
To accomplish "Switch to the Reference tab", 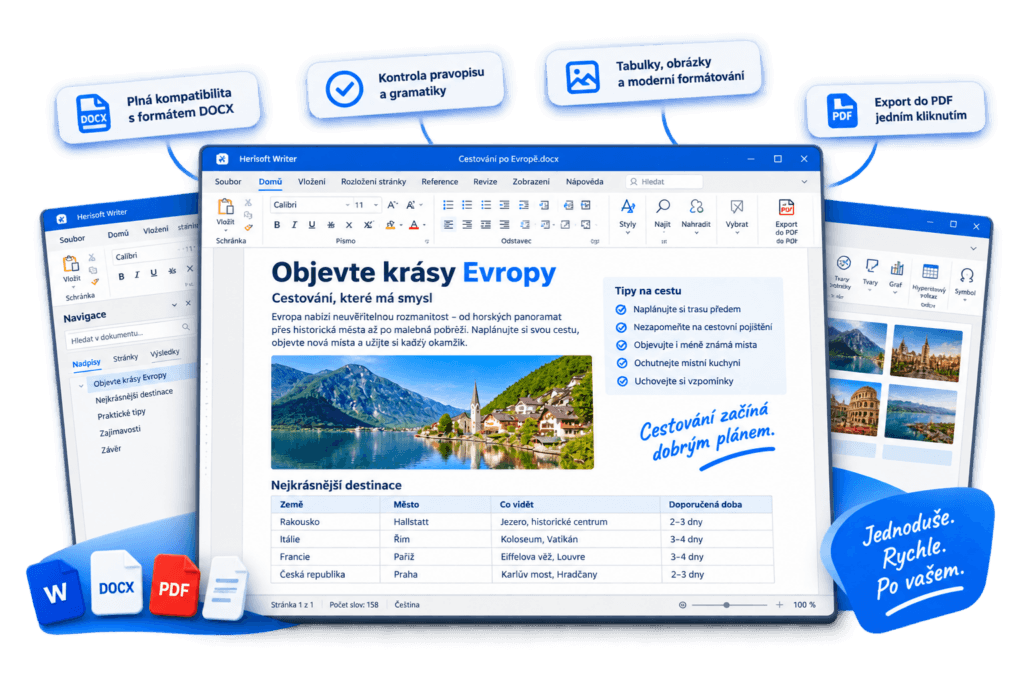I will (440, 182).
